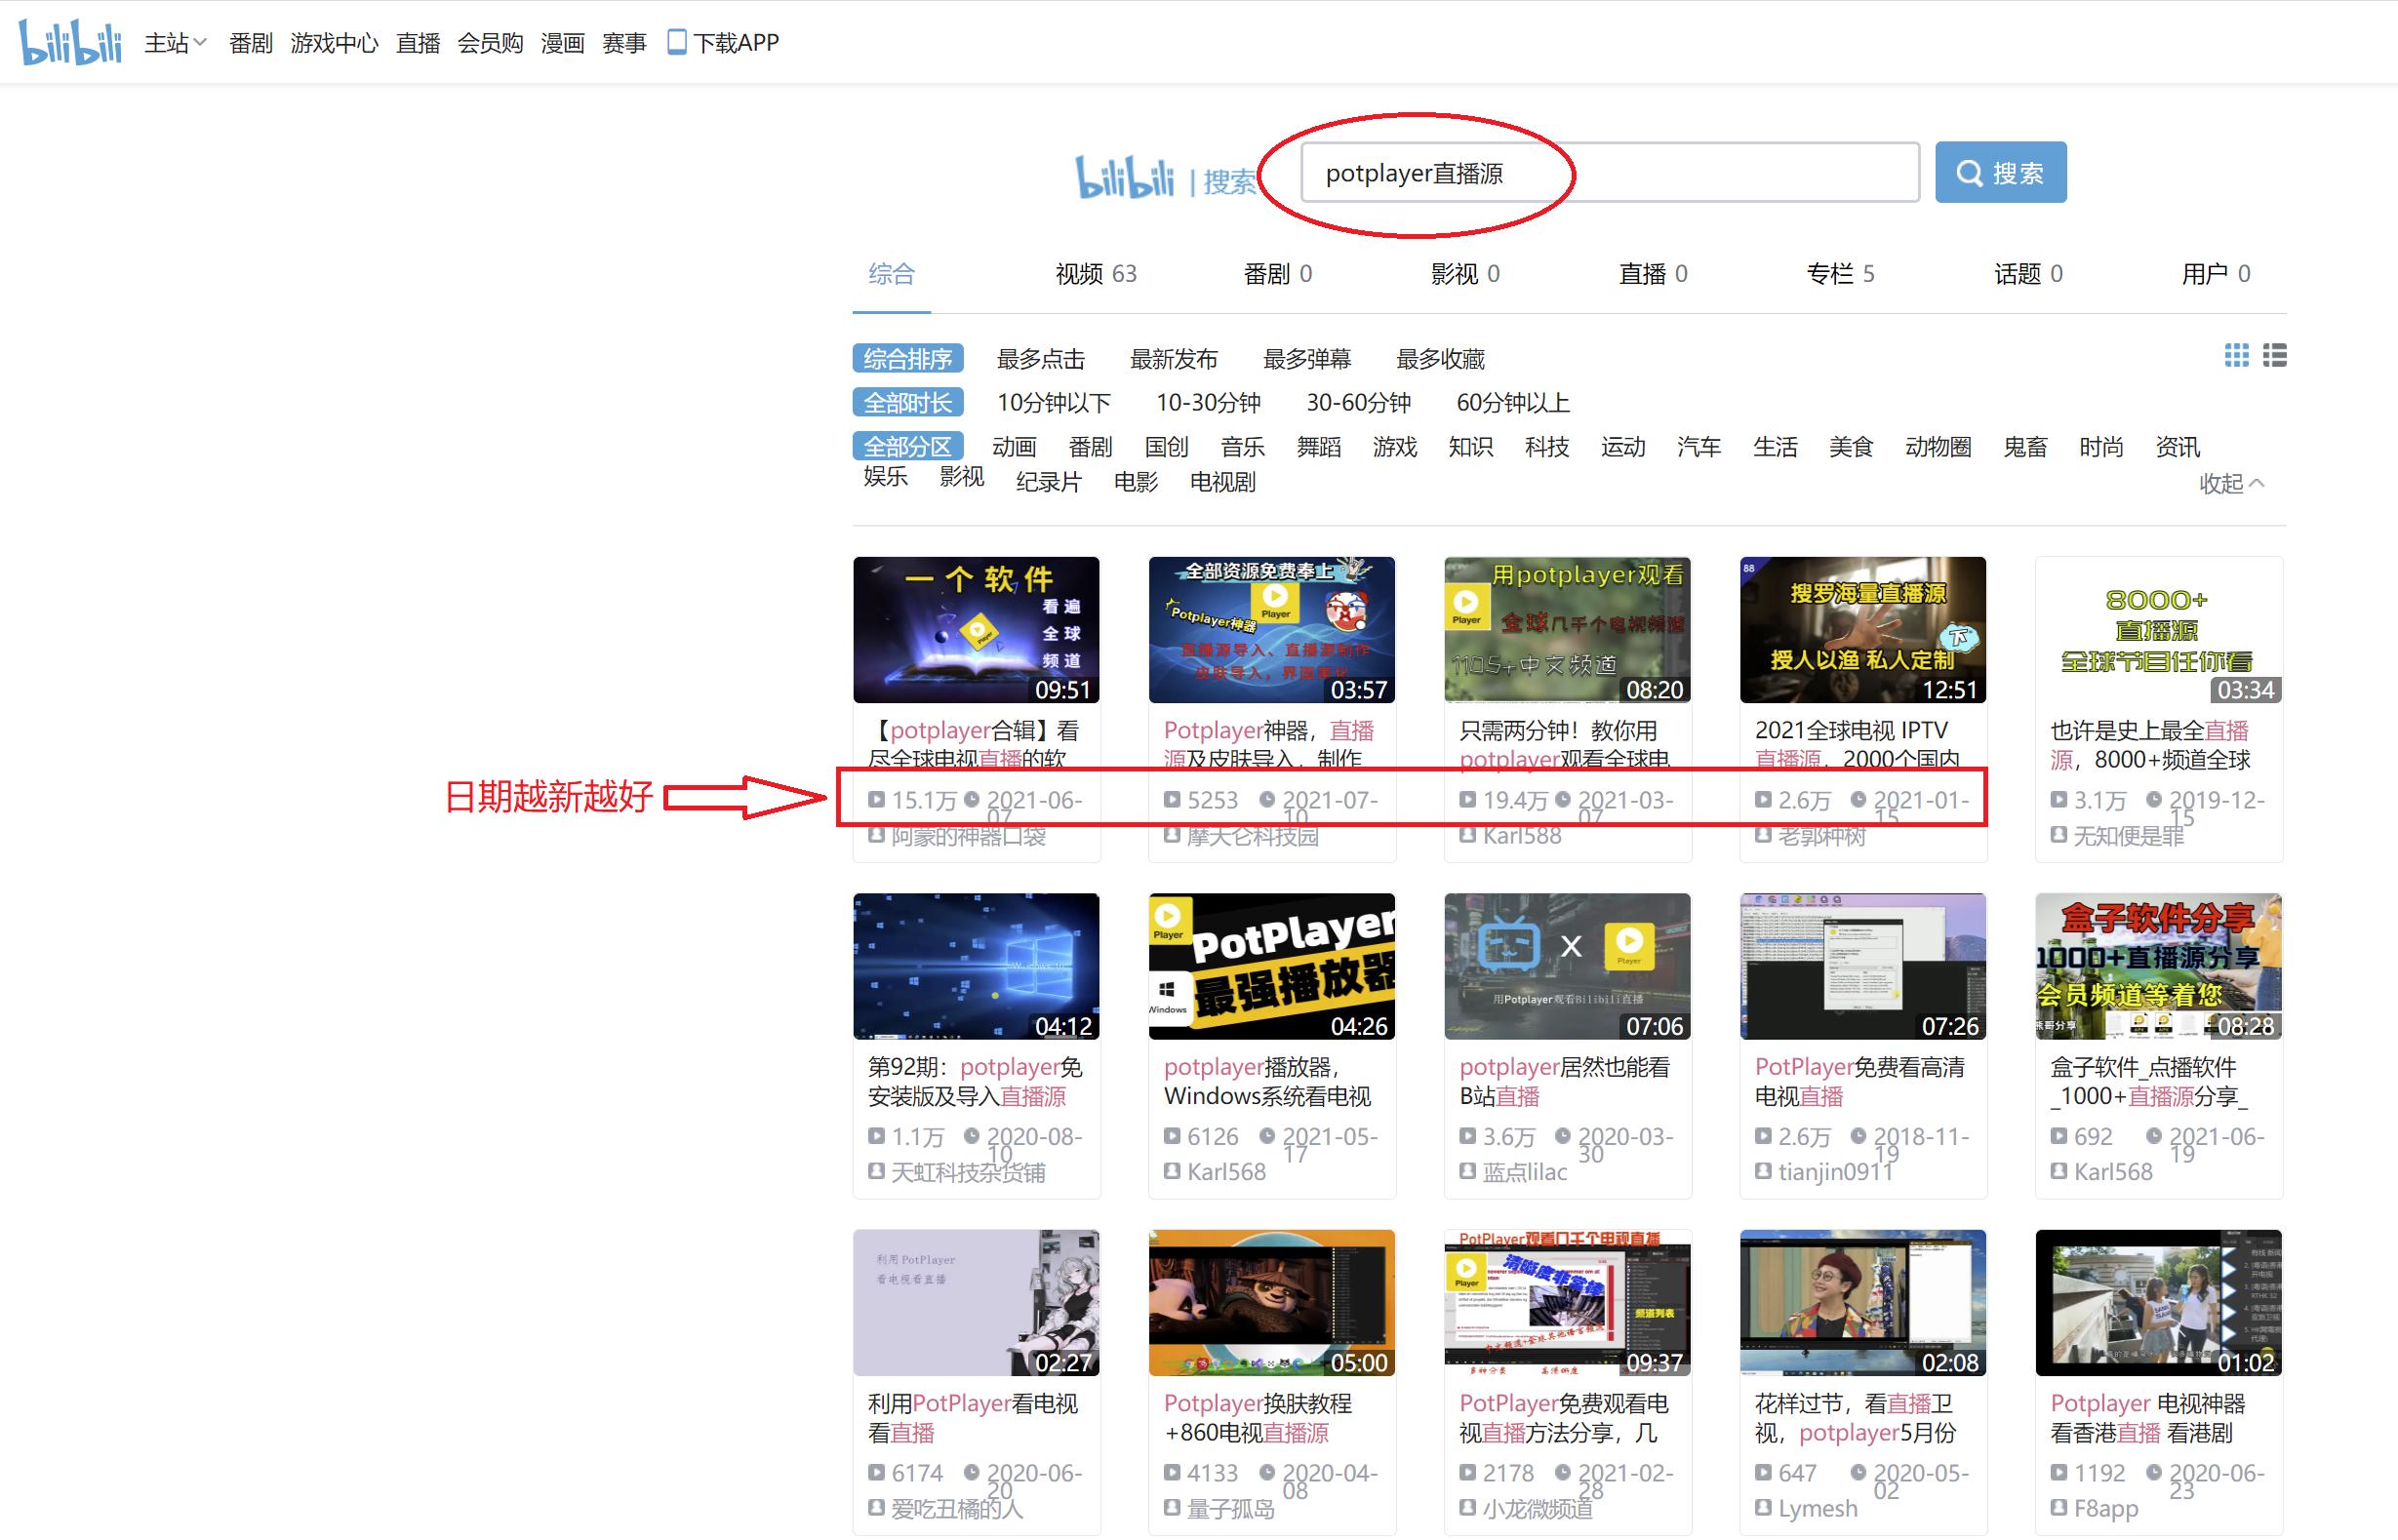2398x1540 pixels.
Task: Expand the 主站 dropdown menu
Action: (175, 43)
